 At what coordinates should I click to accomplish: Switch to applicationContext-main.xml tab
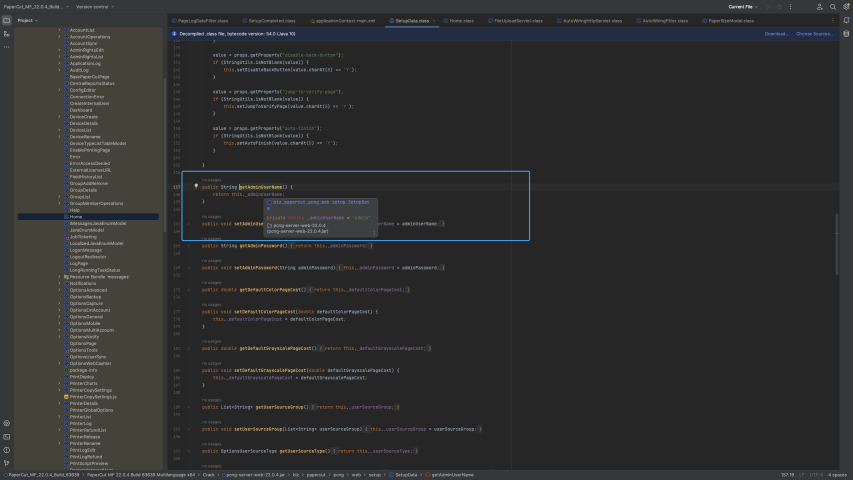[342, 21]
